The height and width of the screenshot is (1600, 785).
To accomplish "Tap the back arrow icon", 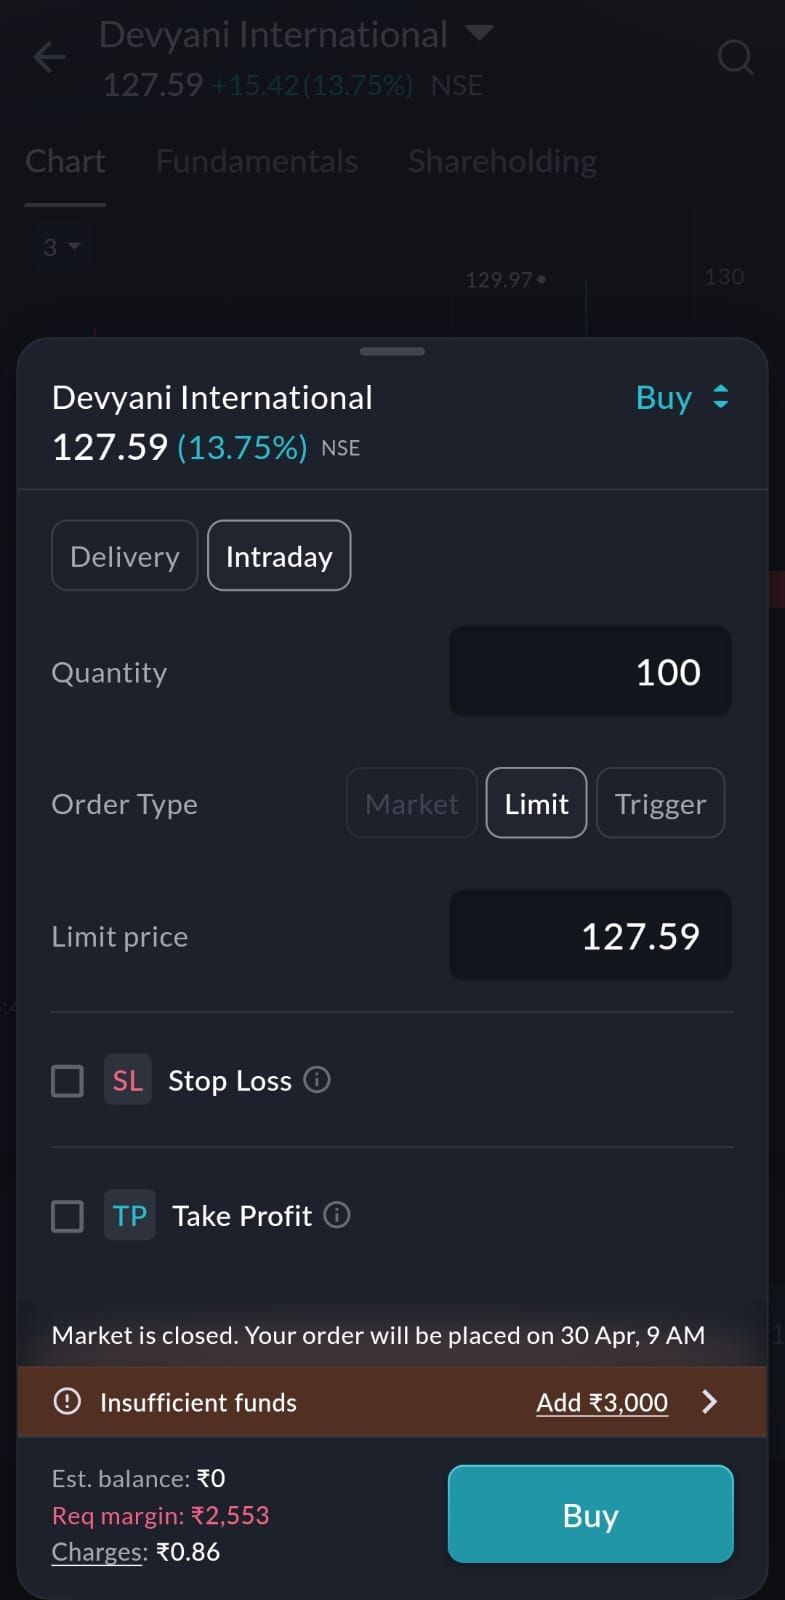I will pyautogui.click(x=49, y=57).
